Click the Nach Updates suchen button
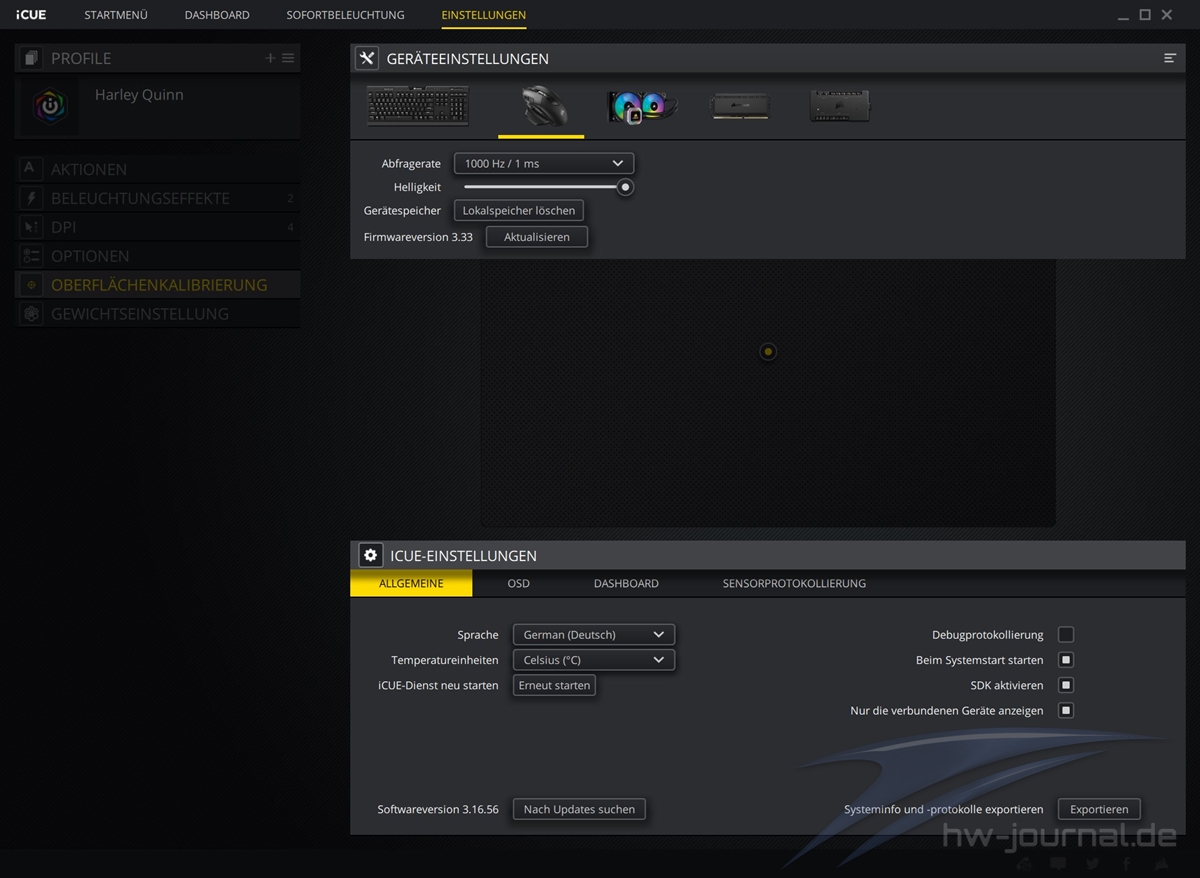Screen dimensions: 1200x878 (x=579, y=809)
